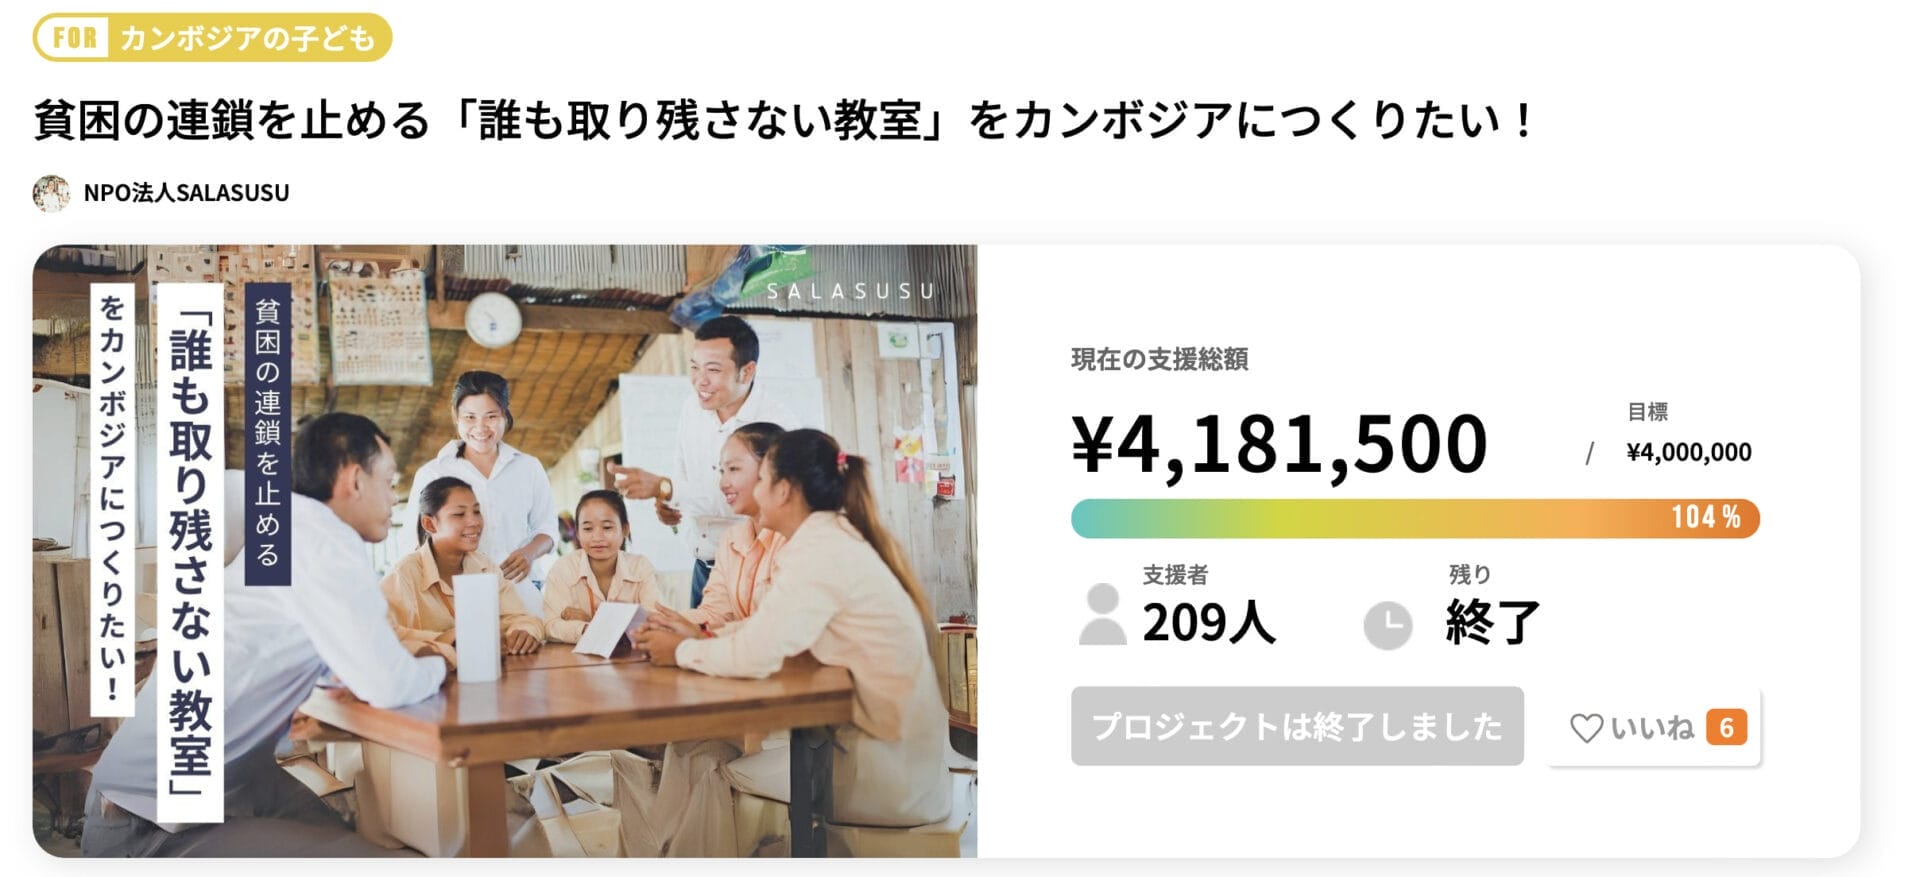Select the カンボジアの子ども category tag
This screenshot has width=1920, height=877.
tap(247, 38)
